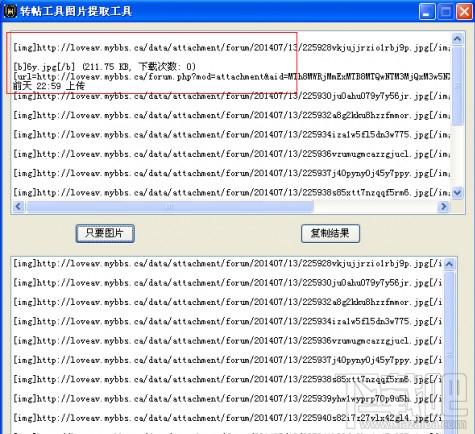Click the upper text box scroll-up arrow
This screenshot has width=475, height=434.
[x=457, y=39]
